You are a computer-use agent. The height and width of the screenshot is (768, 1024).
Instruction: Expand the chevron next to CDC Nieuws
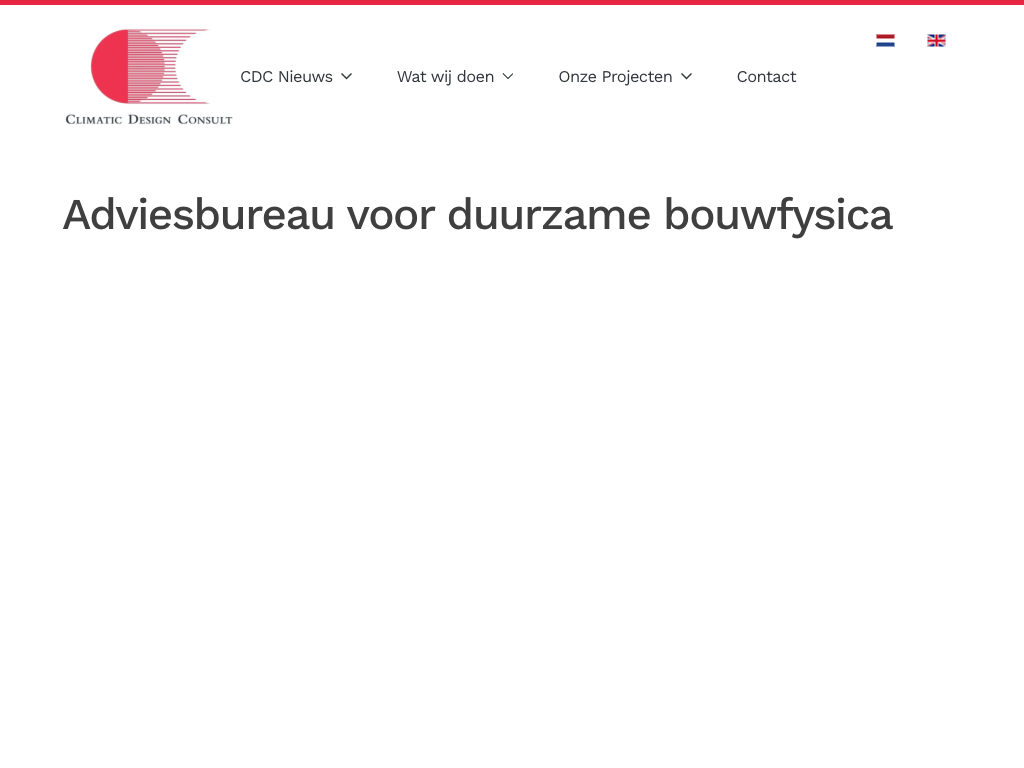point(347,77)
